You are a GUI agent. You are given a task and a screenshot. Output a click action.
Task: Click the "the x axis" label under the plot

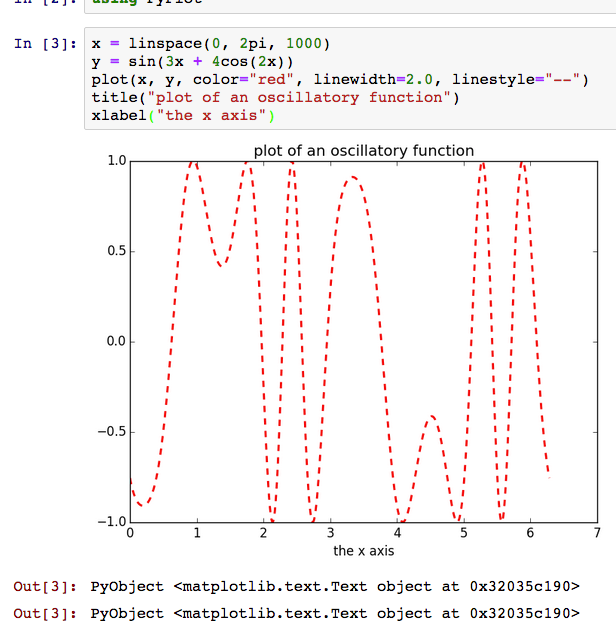364,551
